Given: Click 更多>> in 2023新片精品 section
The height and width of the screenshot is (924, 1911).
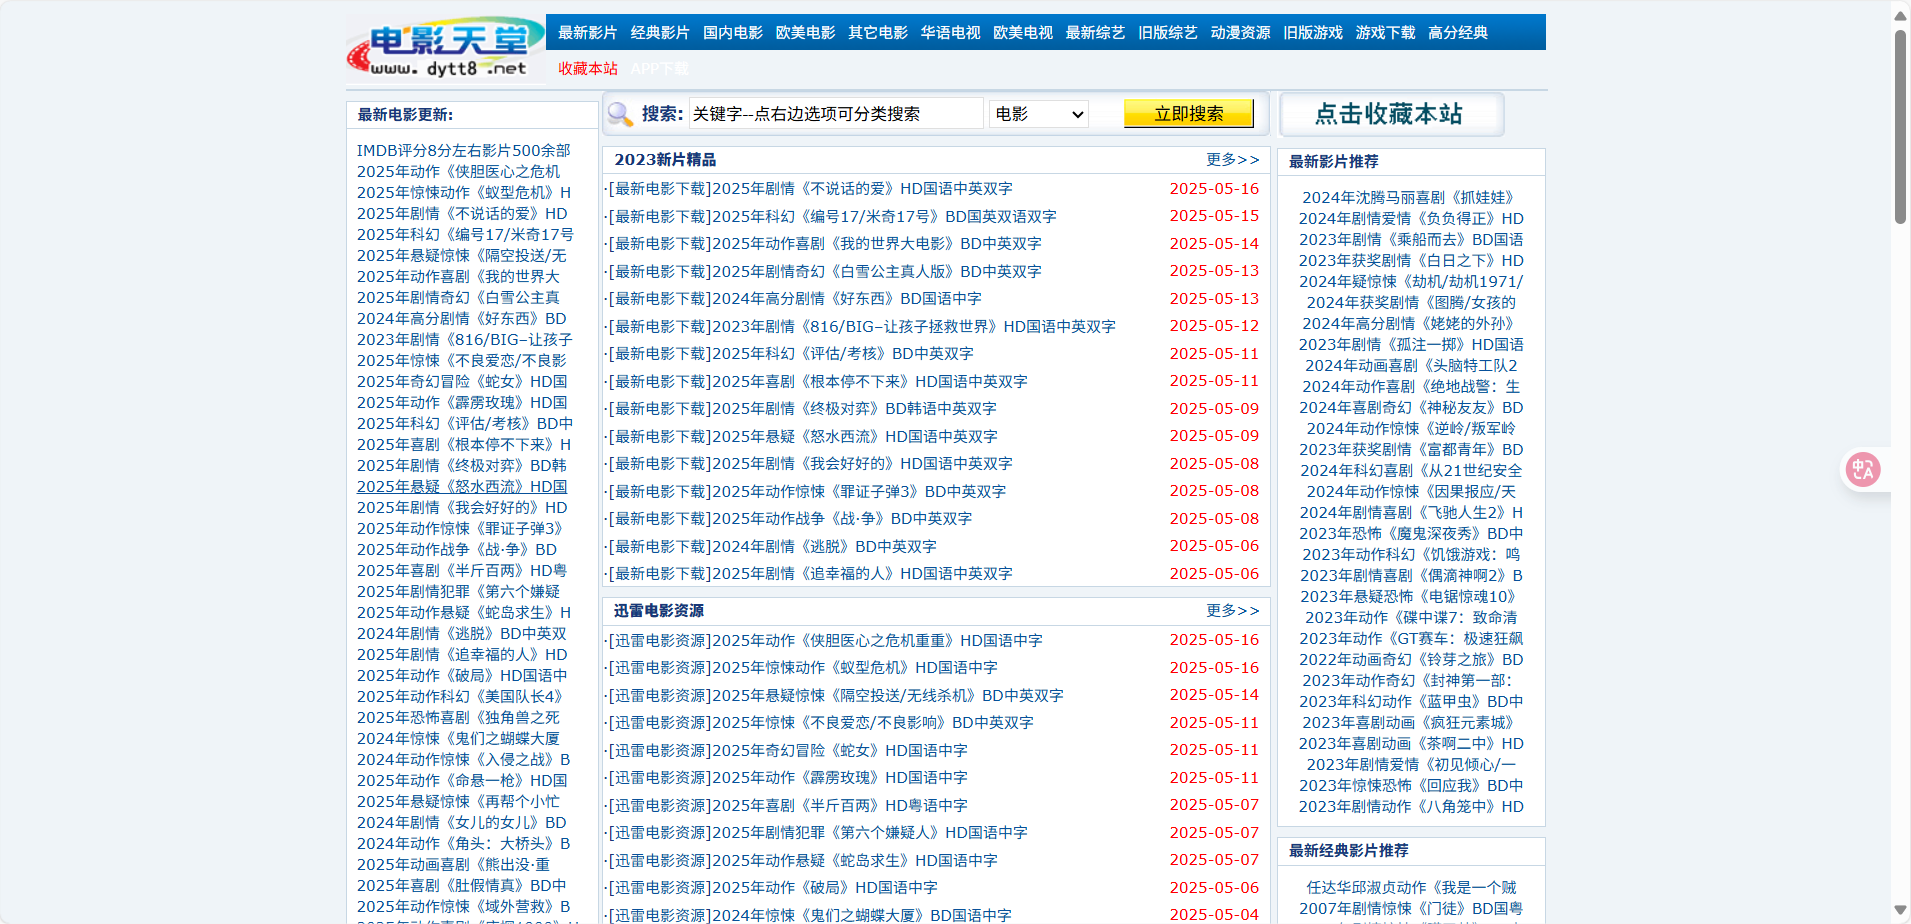Looking at the screenshot, I should [1232, 160].
